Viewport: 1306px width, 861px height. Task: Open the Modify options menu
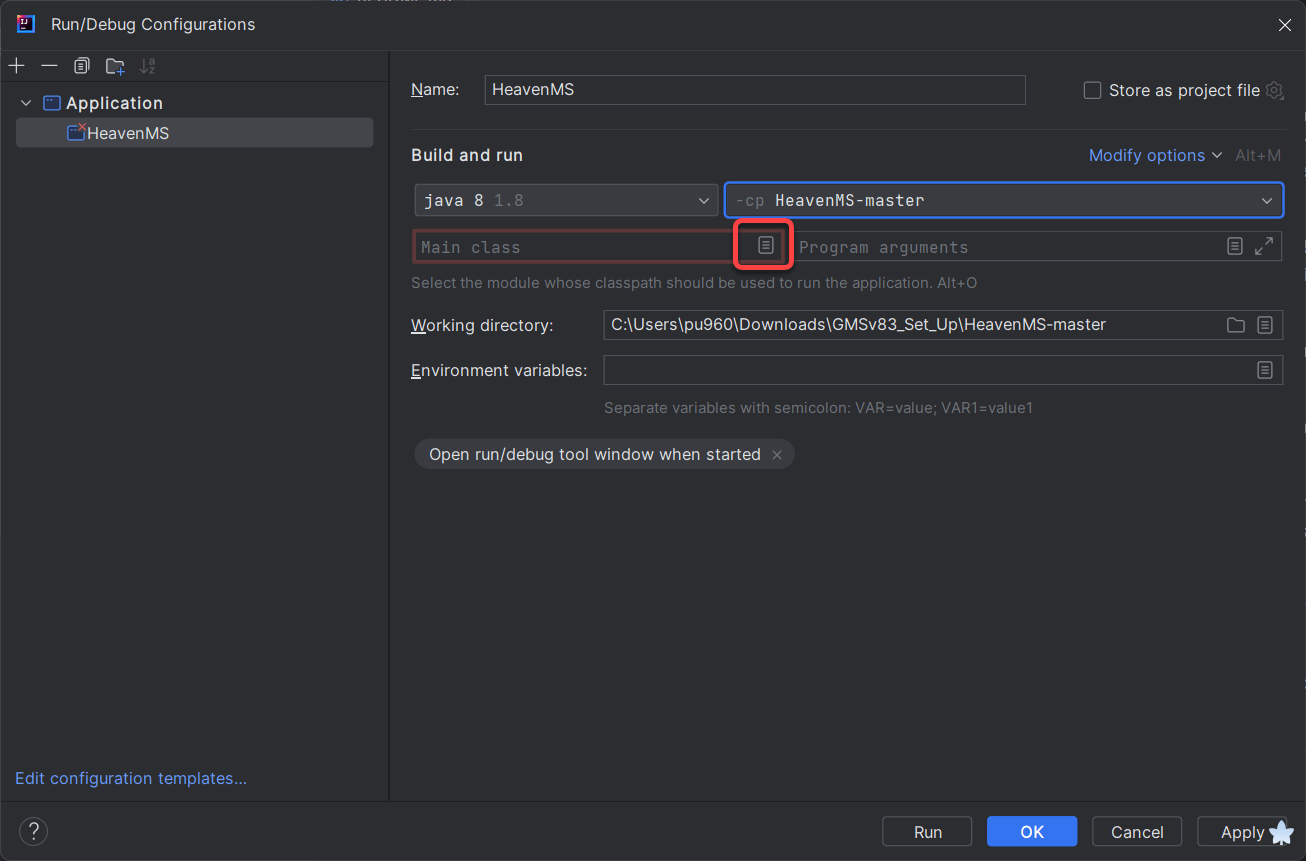tap(1155, 155)
